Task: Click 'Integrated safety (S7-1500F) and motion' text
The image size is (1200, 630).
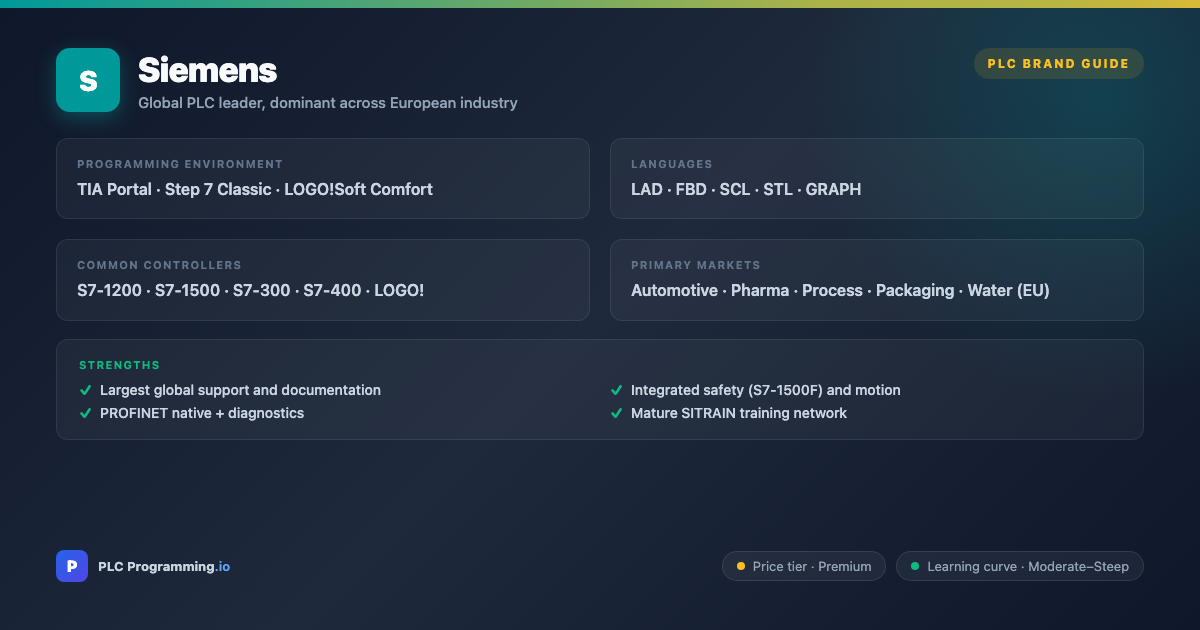Action: (766, 390)
